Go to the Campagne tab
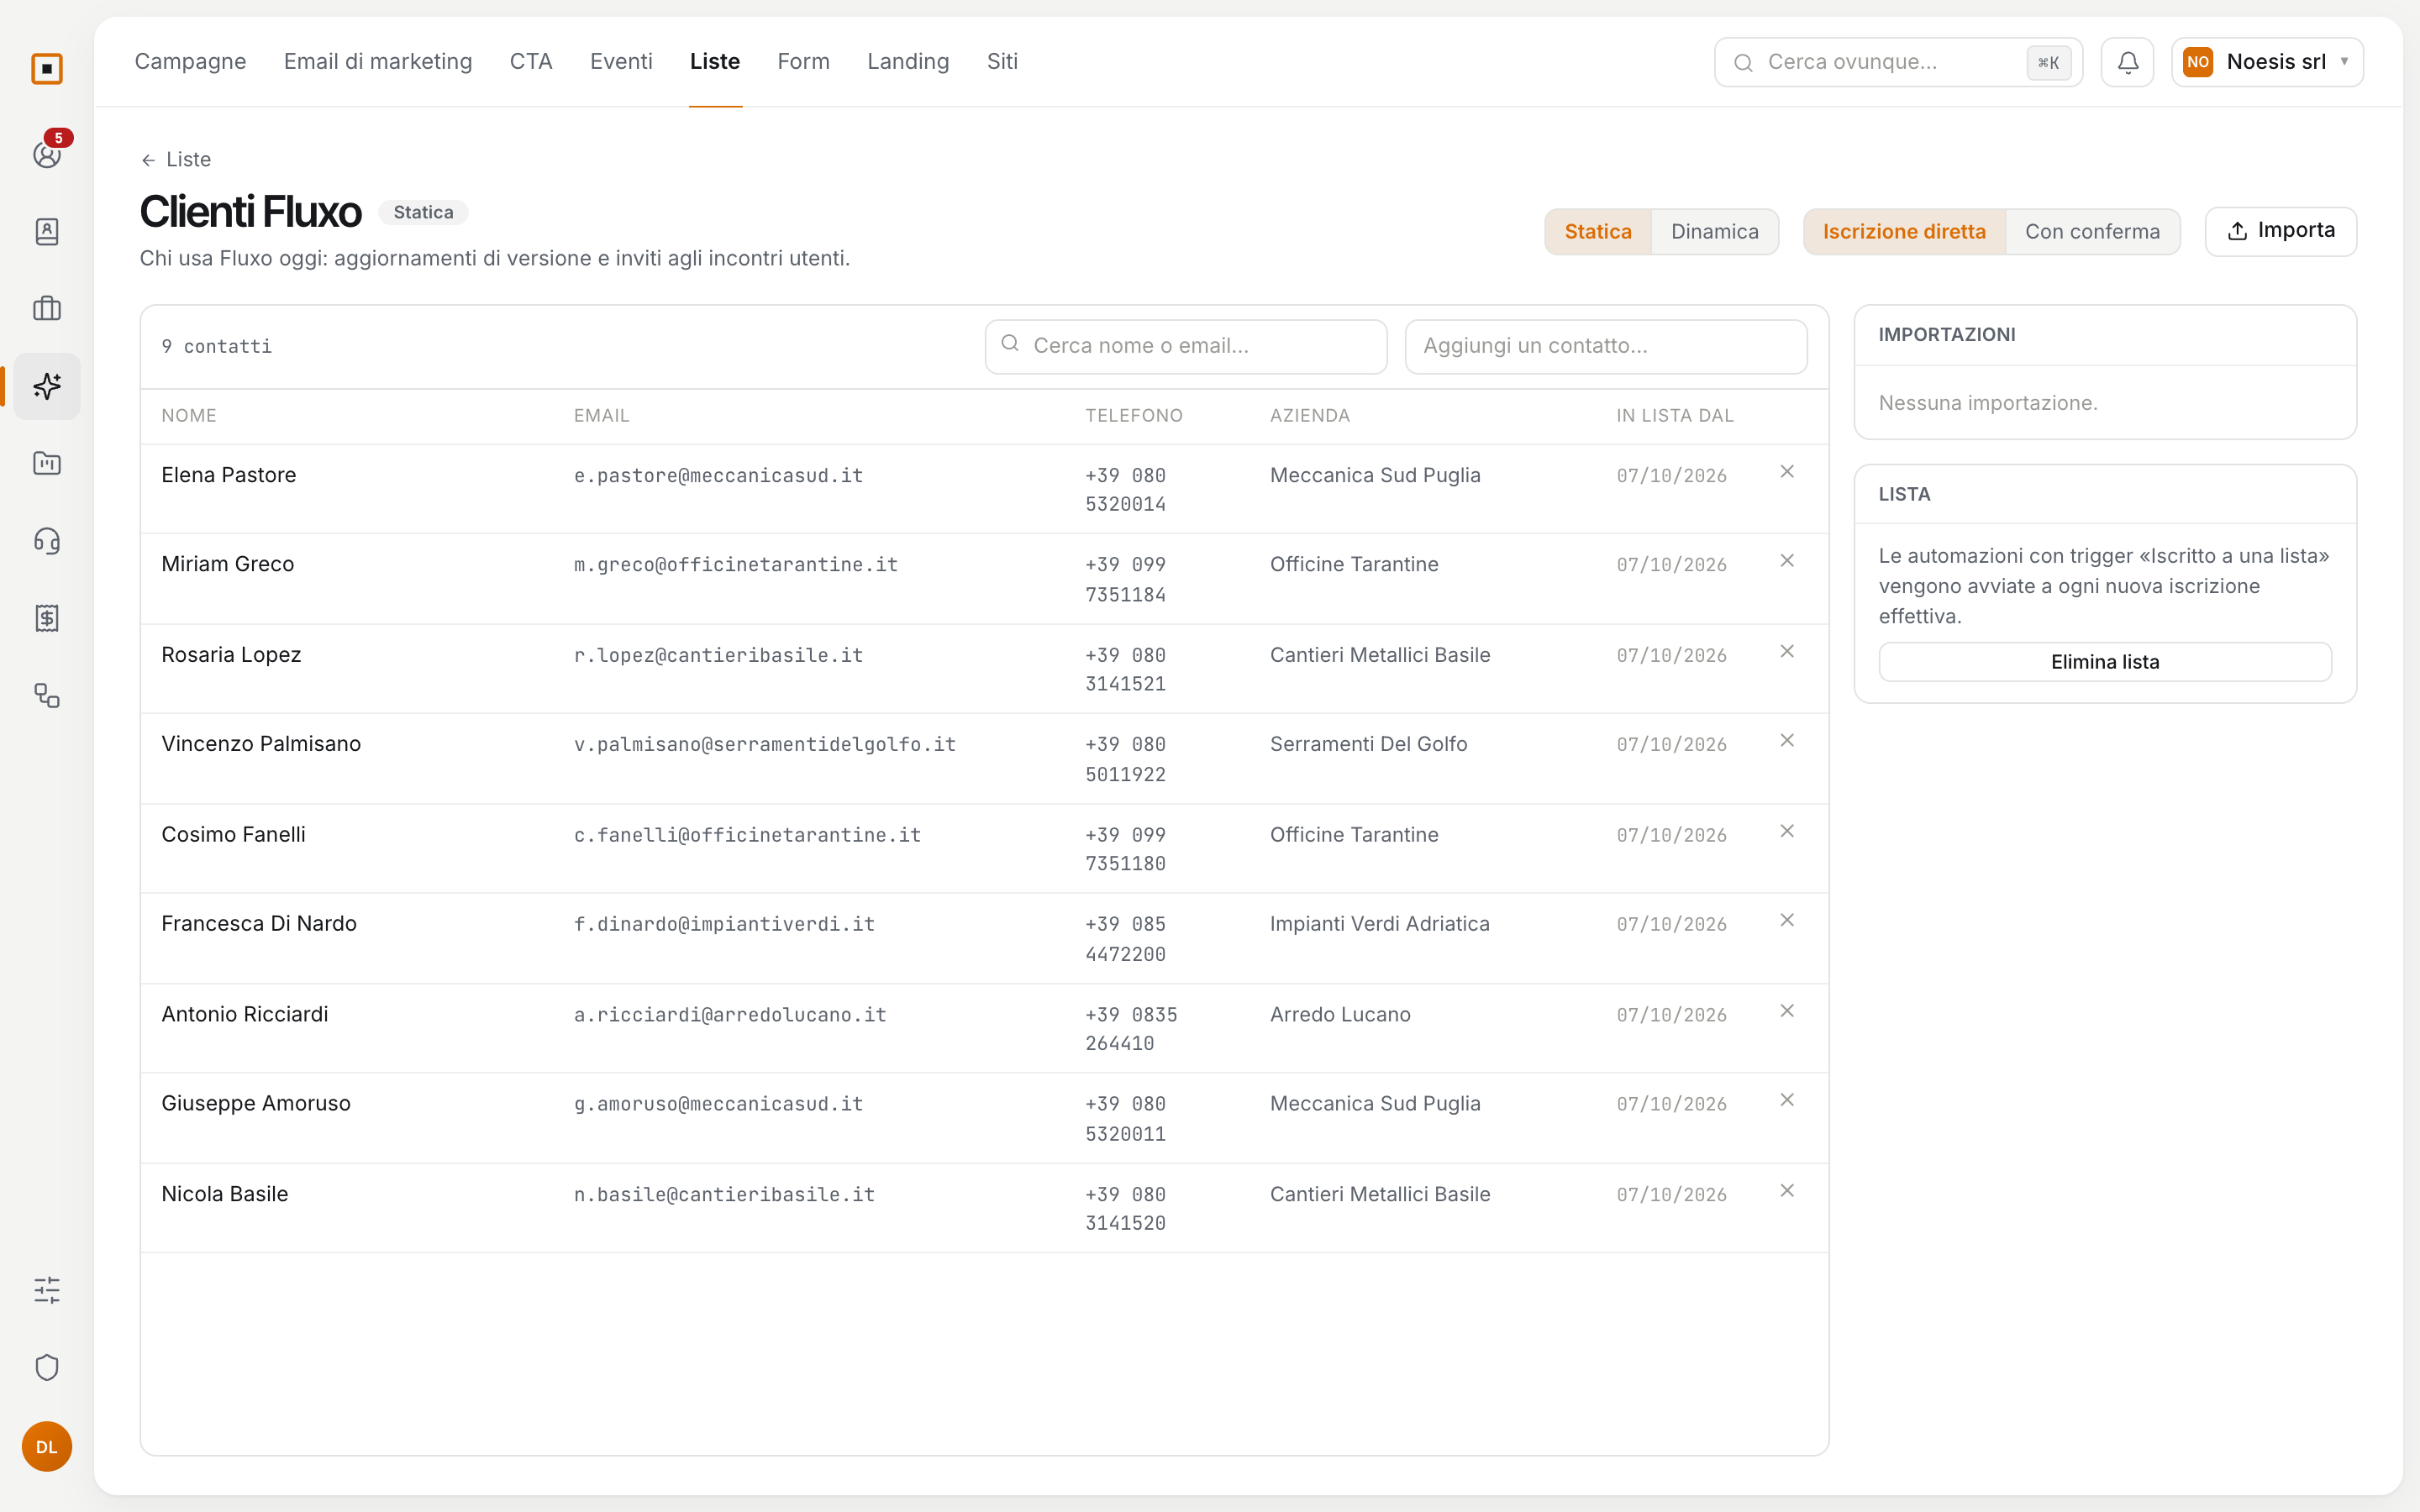This screenshot has width=2420, height=1512. 190,62
